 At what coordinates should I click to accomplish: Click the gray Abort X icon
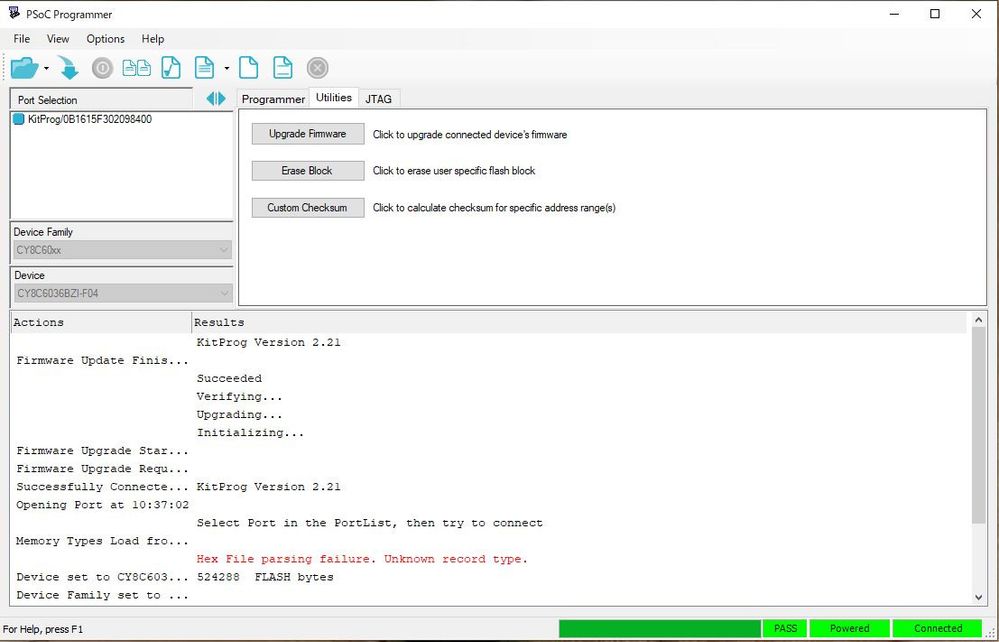pyautogui.click(x=317, y=68)
